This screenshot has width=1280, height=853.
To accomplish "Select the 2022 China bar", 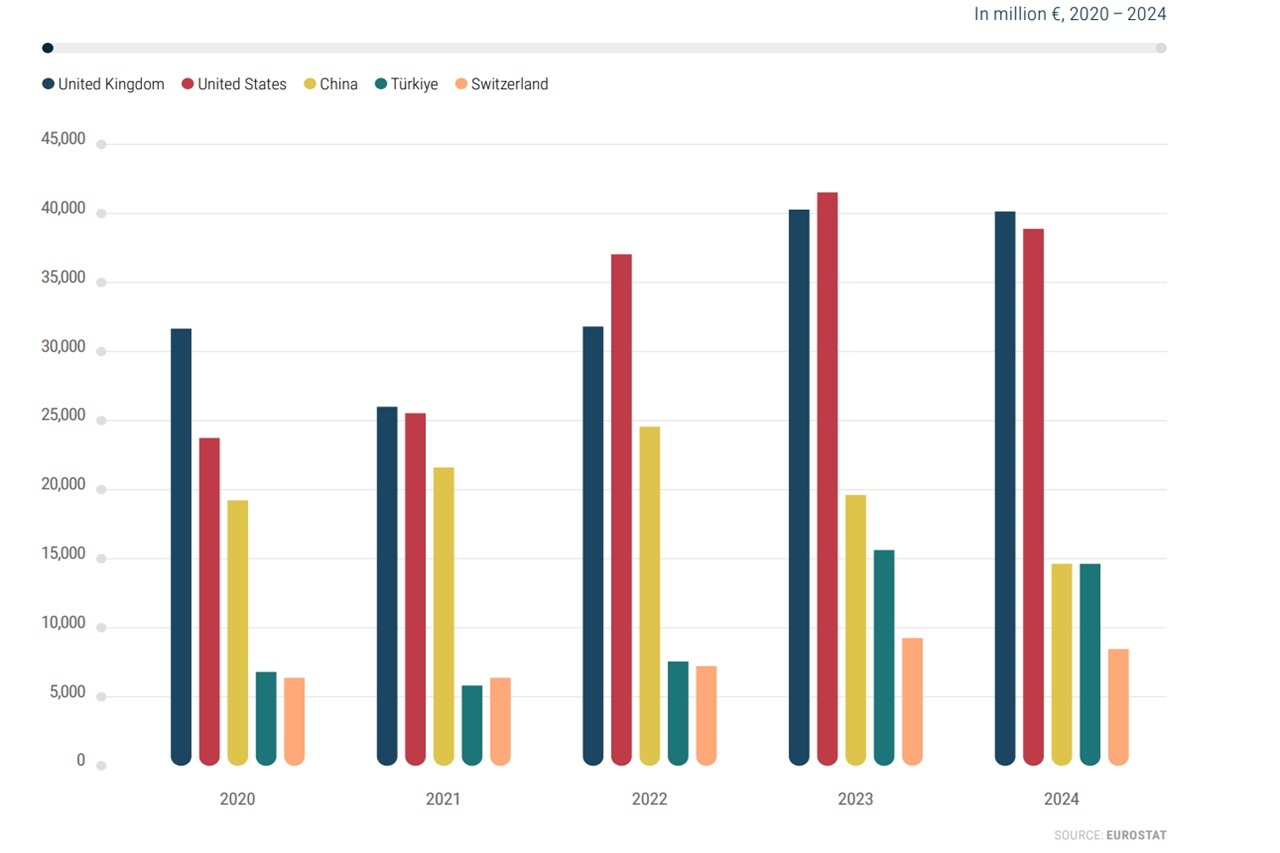I will coord(650,596).
